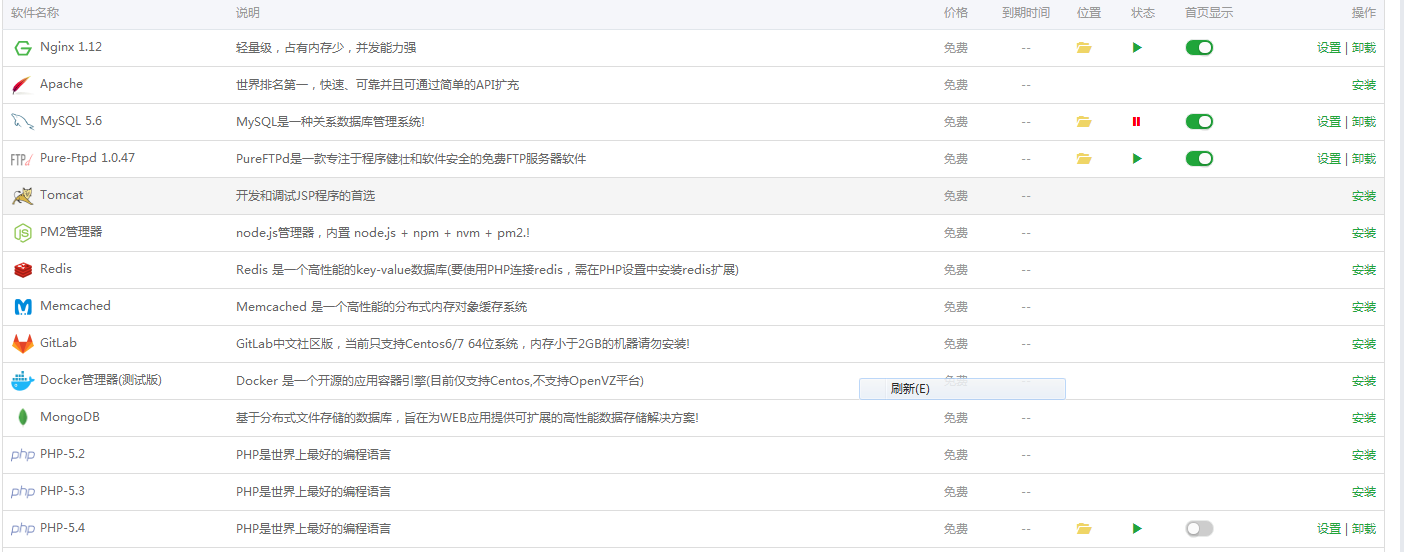This screenshot has height=552, width=1404.
Task: Toggle Nginx homepage display switch
Action: tap(1199, 48)
